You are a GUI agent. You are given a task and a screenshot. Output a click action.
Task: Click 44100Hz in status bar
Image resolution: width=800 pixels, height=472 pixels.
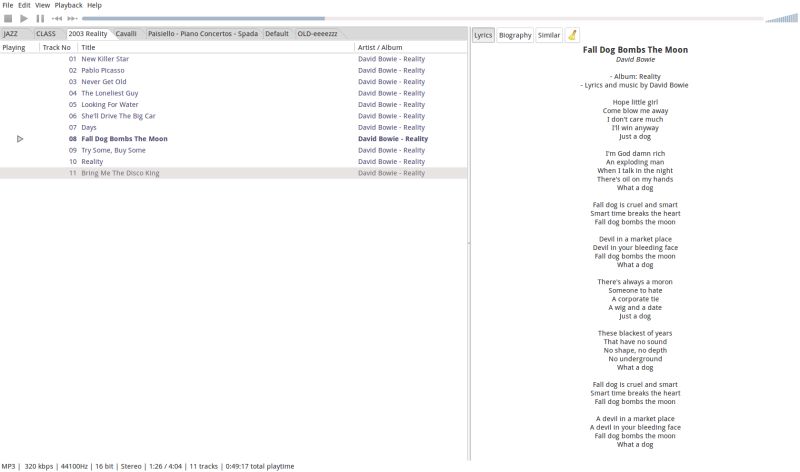(74, 466)
